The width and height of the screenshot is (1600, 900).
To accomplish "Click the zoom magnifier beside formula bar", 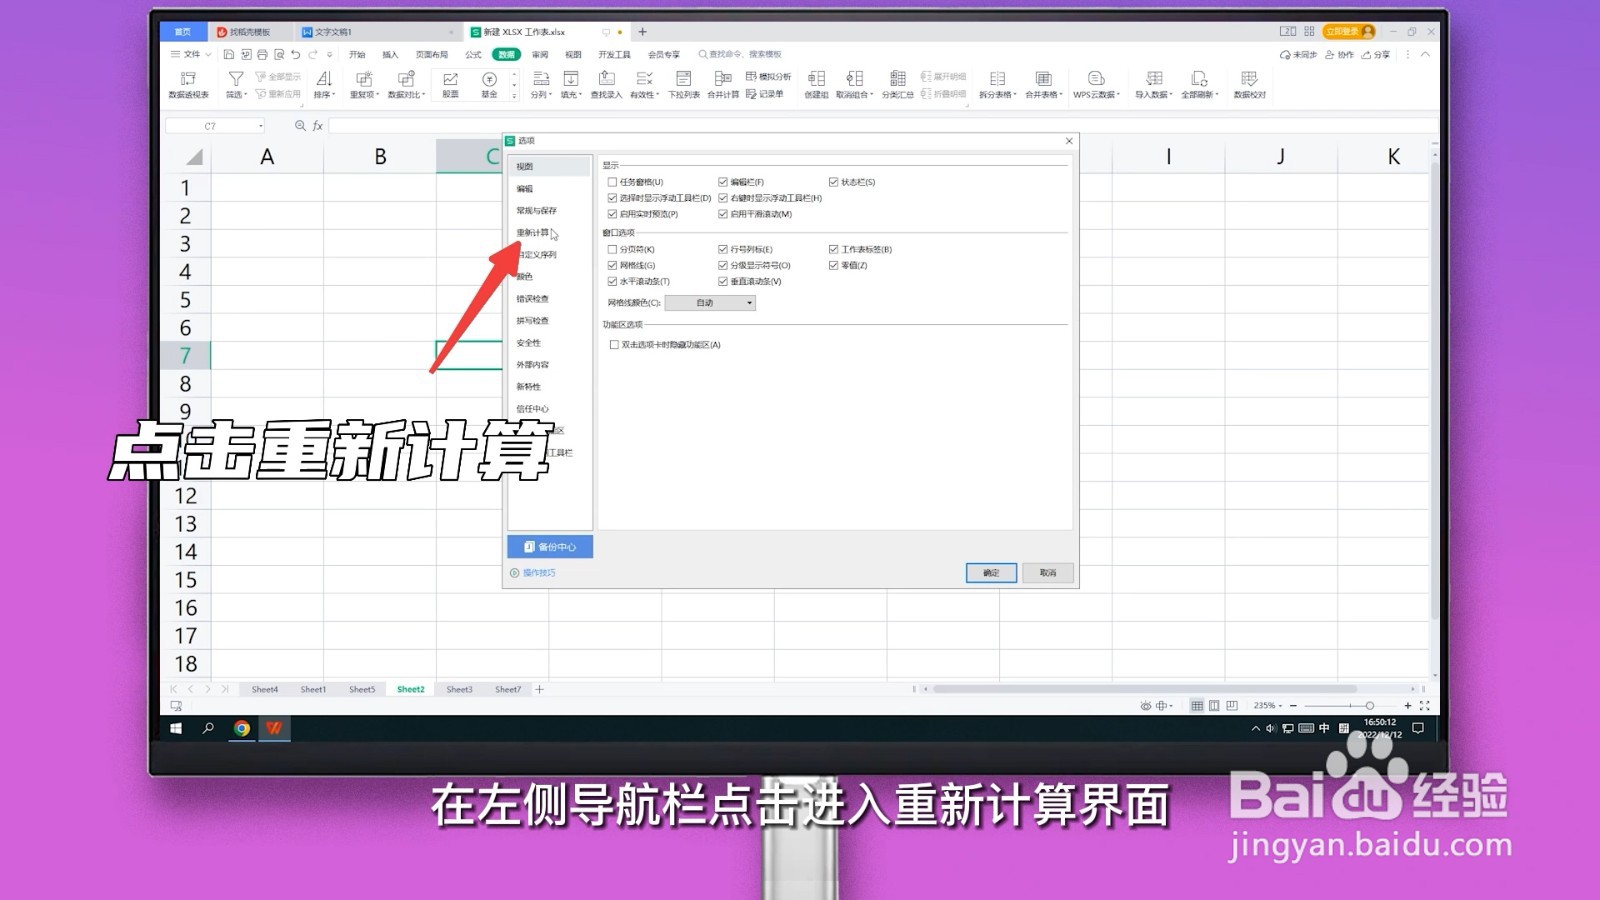I will point(300,125).
